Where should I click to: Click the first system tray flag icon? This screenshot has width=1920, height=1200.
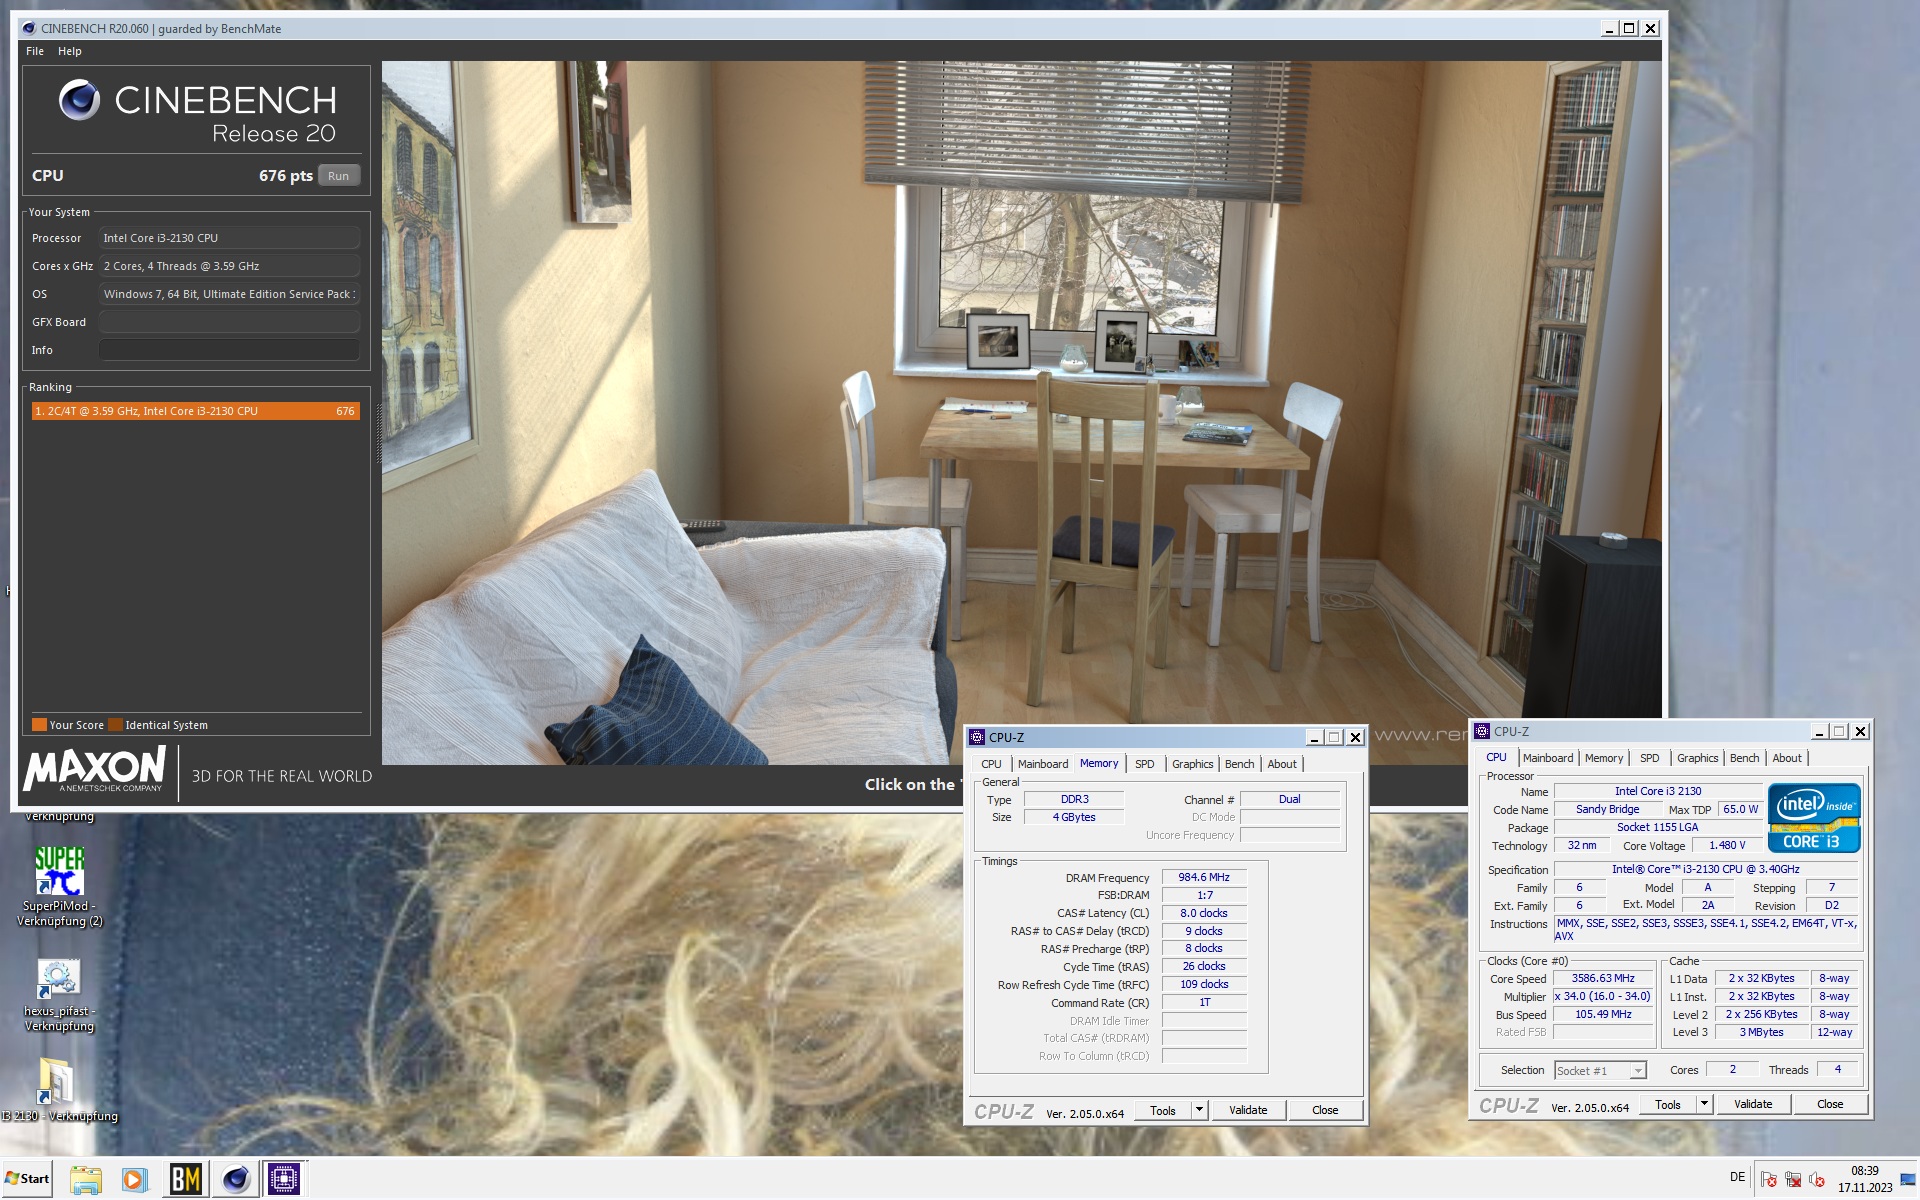[x=1768, y=1179]
